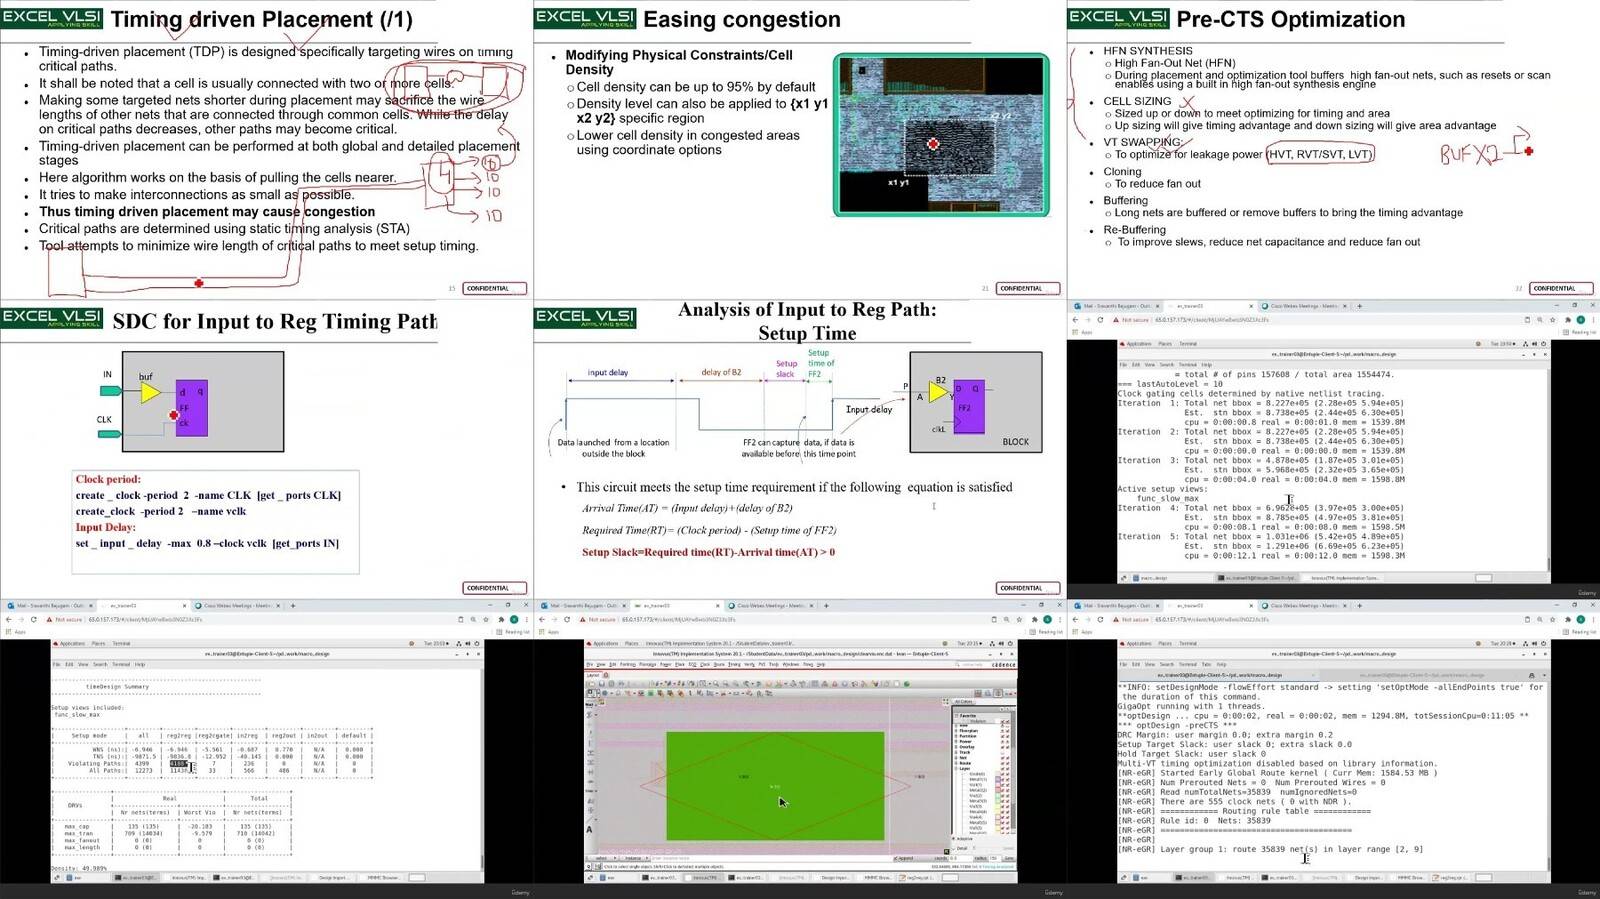Viewport: 1600px width, 899px height.
Task: Open a new tab beside Webex tab in layout browser
Action: pos(826,605)
